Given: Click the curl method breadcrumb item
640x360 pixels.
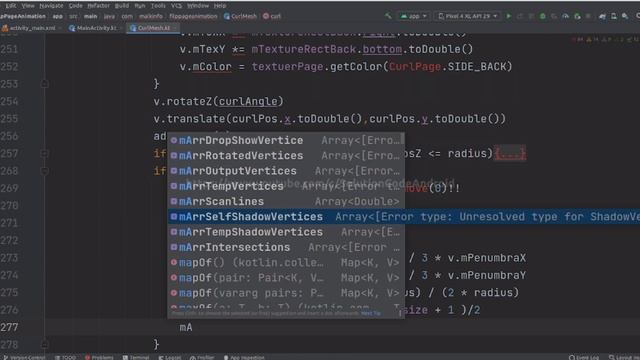Looking at the screenshot, I should click(272, 16).
